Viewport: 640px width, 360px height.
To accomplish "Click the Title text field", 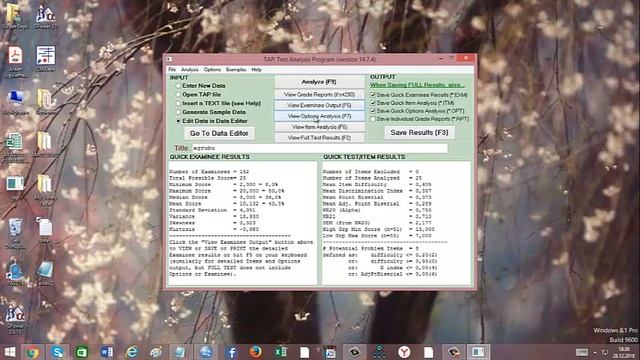I will click(319, 148).
